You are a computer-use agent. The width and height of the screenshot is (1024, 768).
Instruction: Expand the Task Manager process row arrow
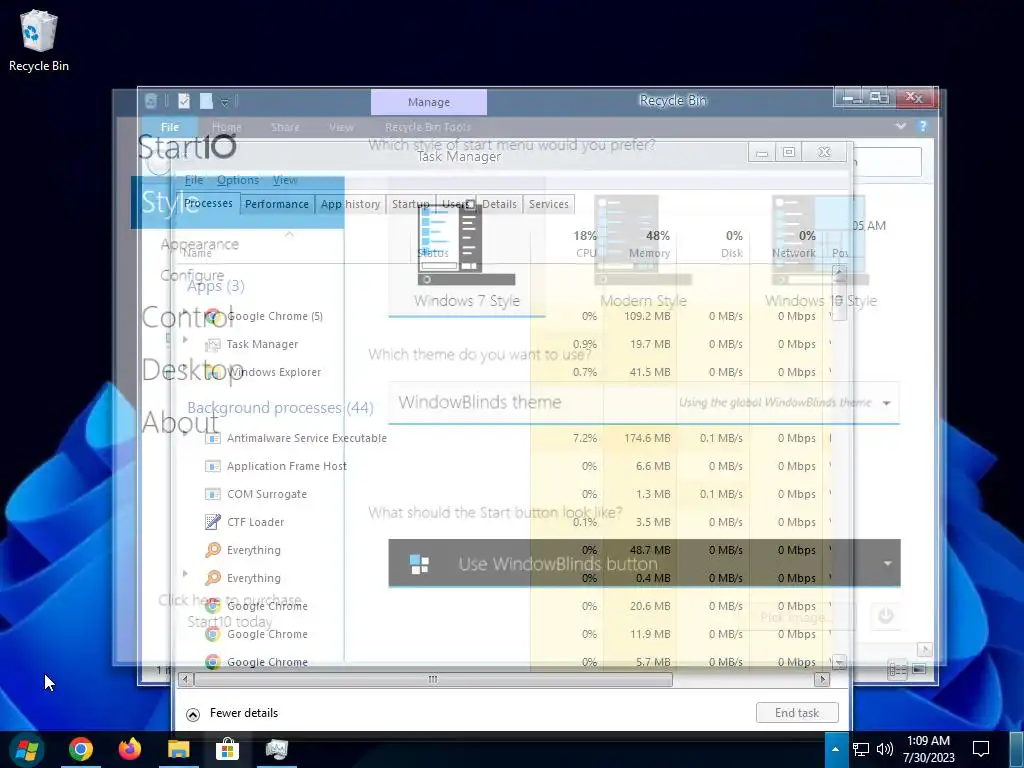[185, 340]
